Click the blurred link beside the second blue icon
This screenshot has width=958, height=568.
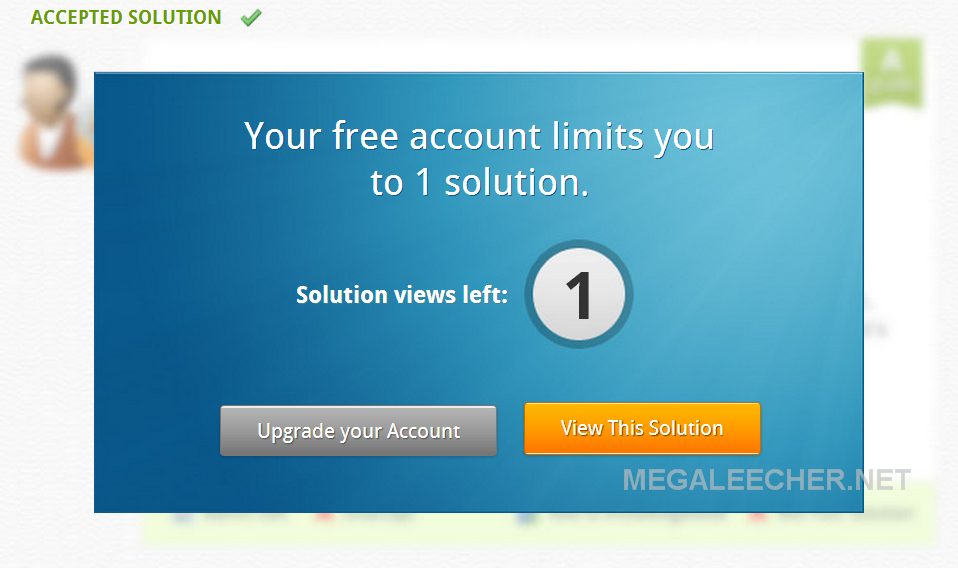[635, 518]
